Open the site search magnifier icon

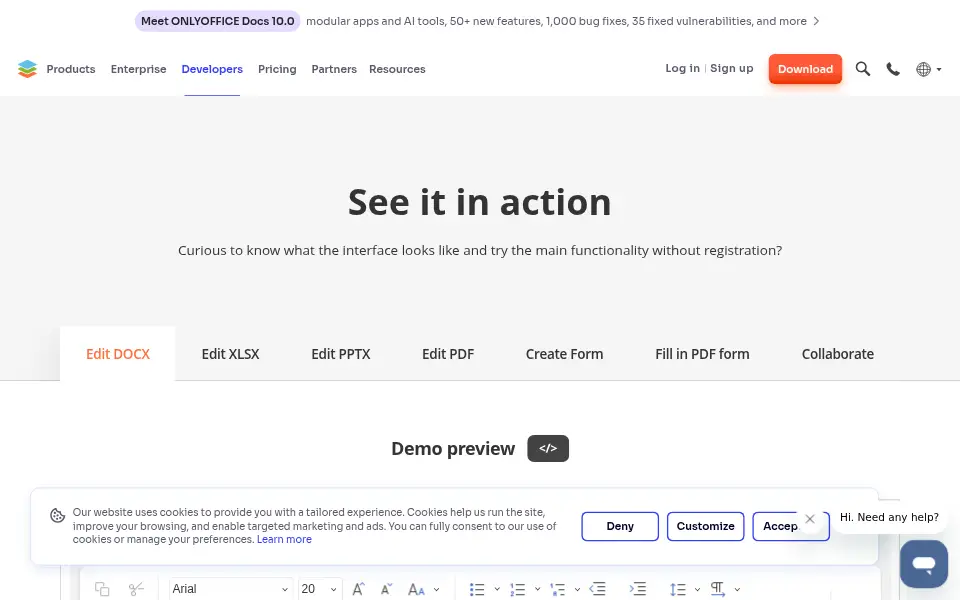(863, 69)
